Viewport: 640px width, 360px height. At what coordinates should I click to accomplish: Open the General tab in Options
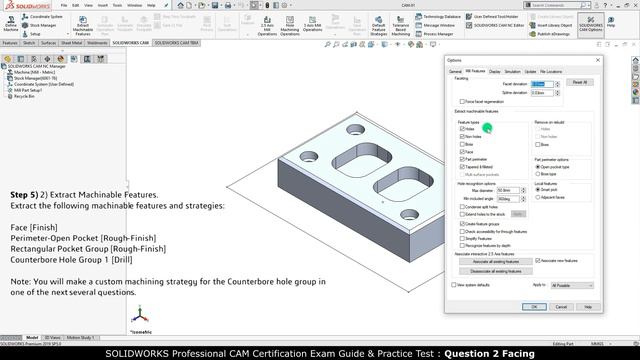point(455,71)
